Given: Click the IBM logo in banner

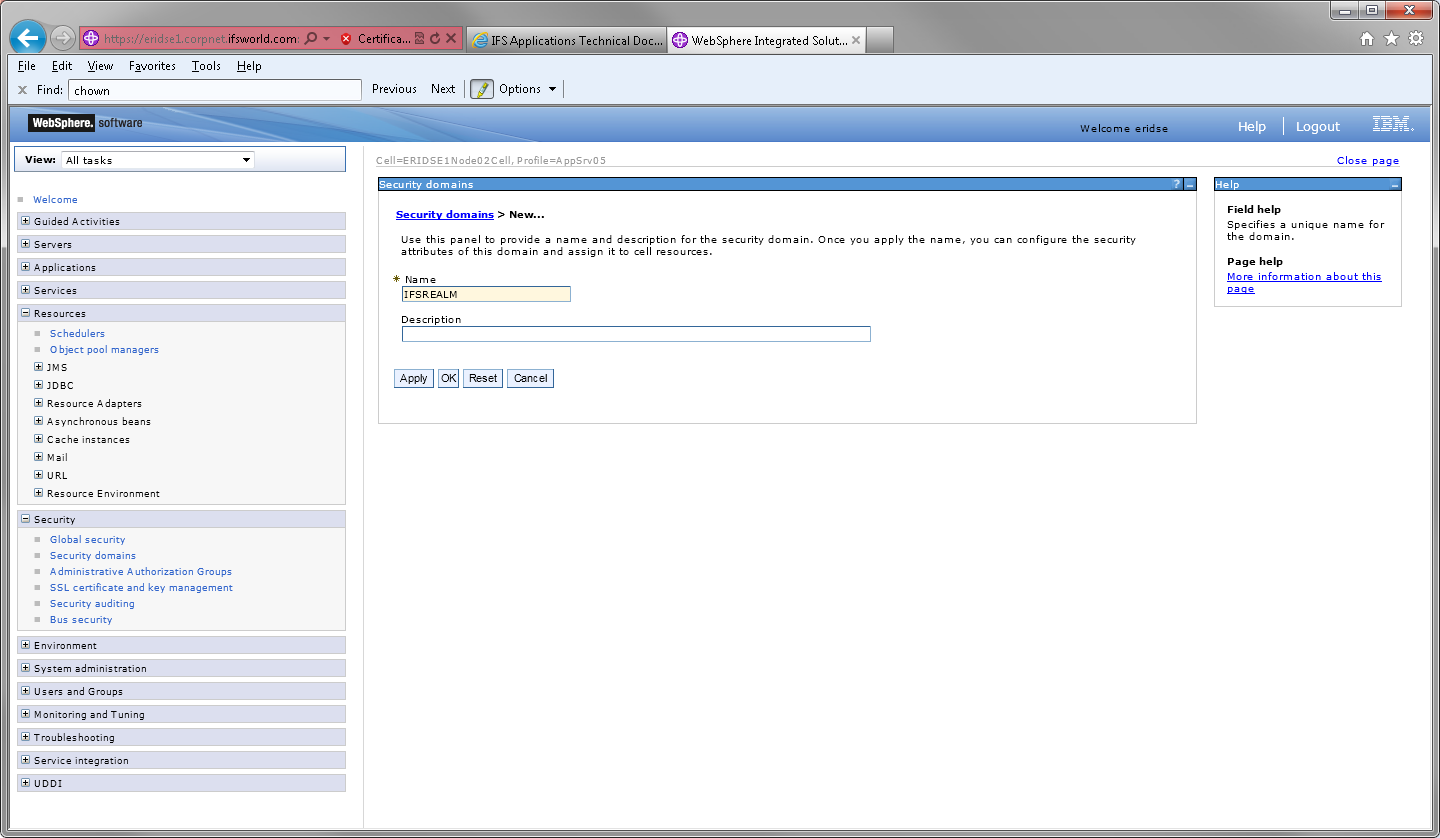Looking at the screenshot, I should pos(1393,125).
